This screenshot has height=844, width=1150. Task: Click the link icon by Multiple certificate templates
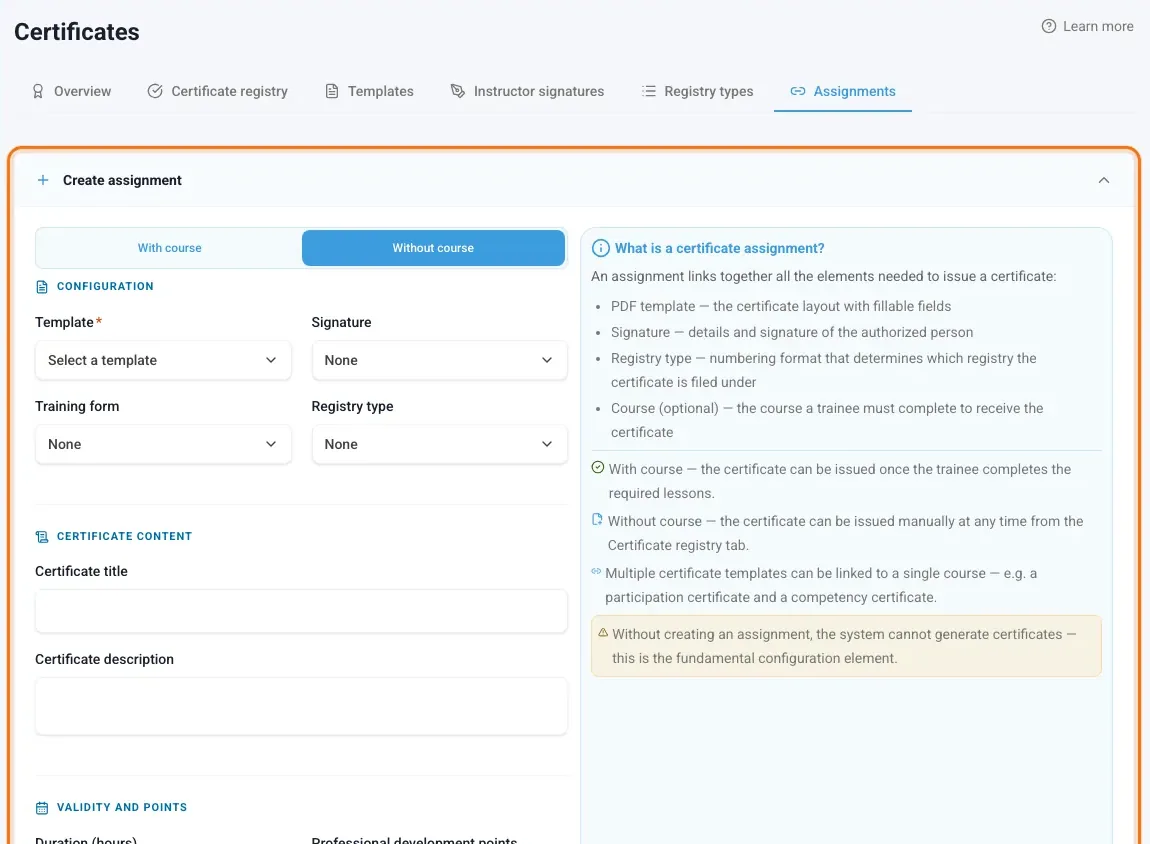pos(596,570)
